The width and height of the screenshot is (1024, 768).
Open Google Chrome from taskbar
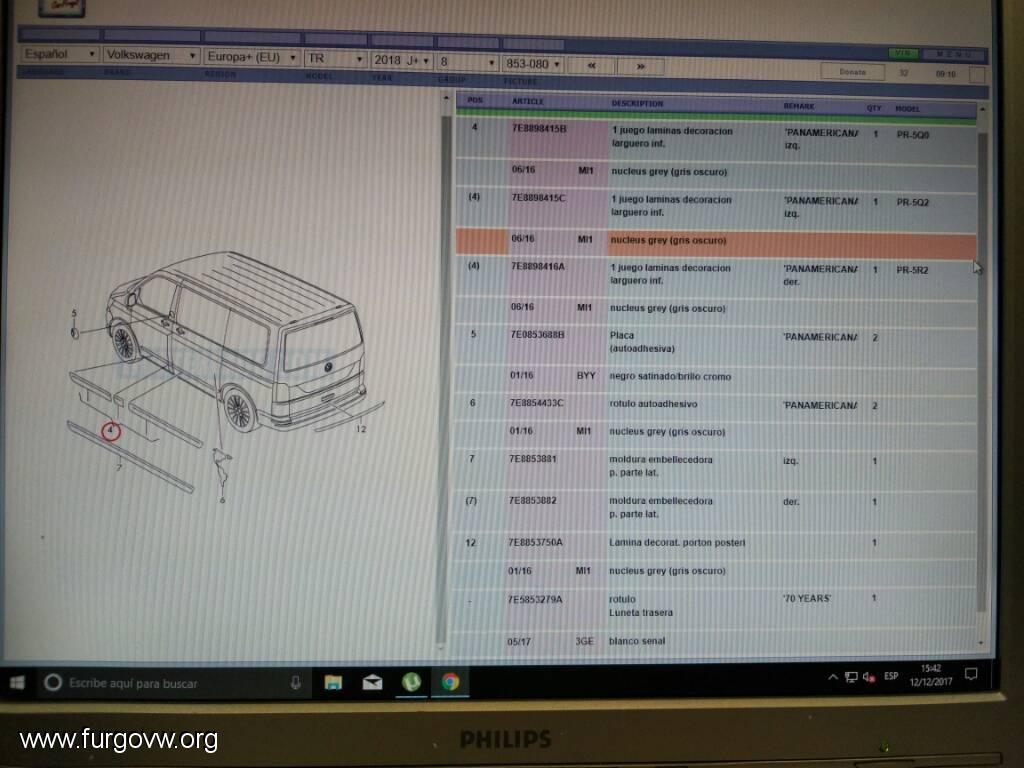450,682
